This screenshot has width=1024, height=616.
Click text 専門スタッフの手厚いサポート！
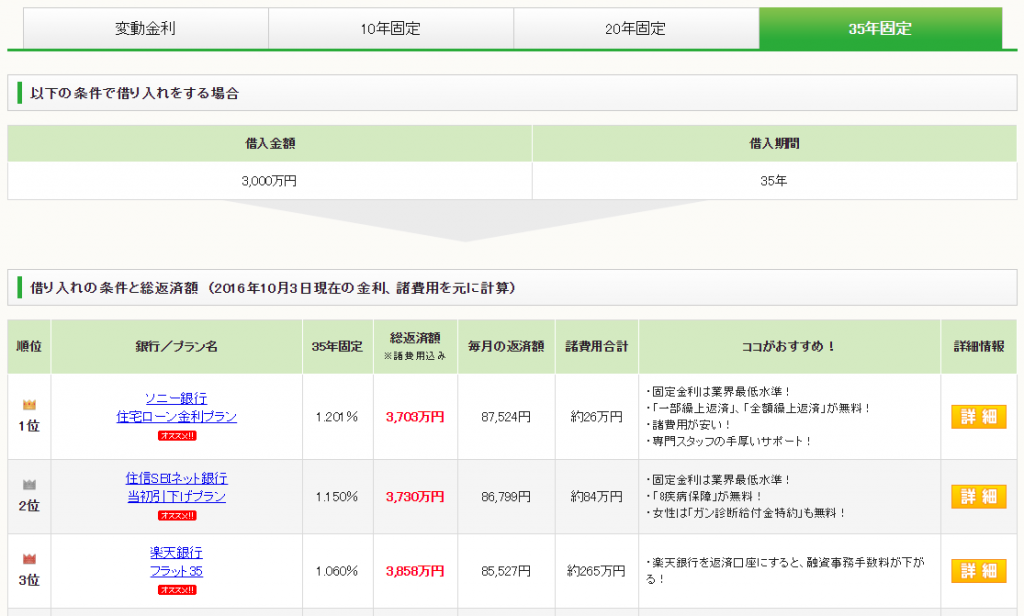(731, 442)
